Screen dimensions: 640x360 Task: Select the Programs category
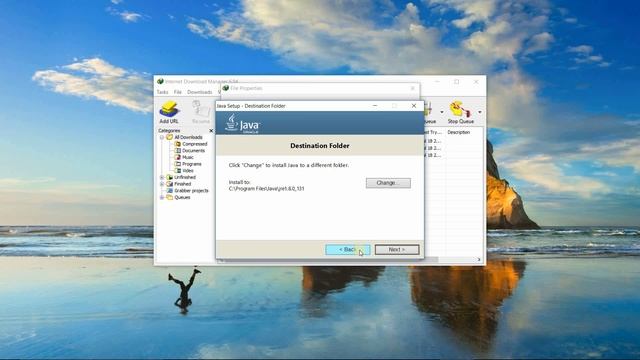pos(192,164)
